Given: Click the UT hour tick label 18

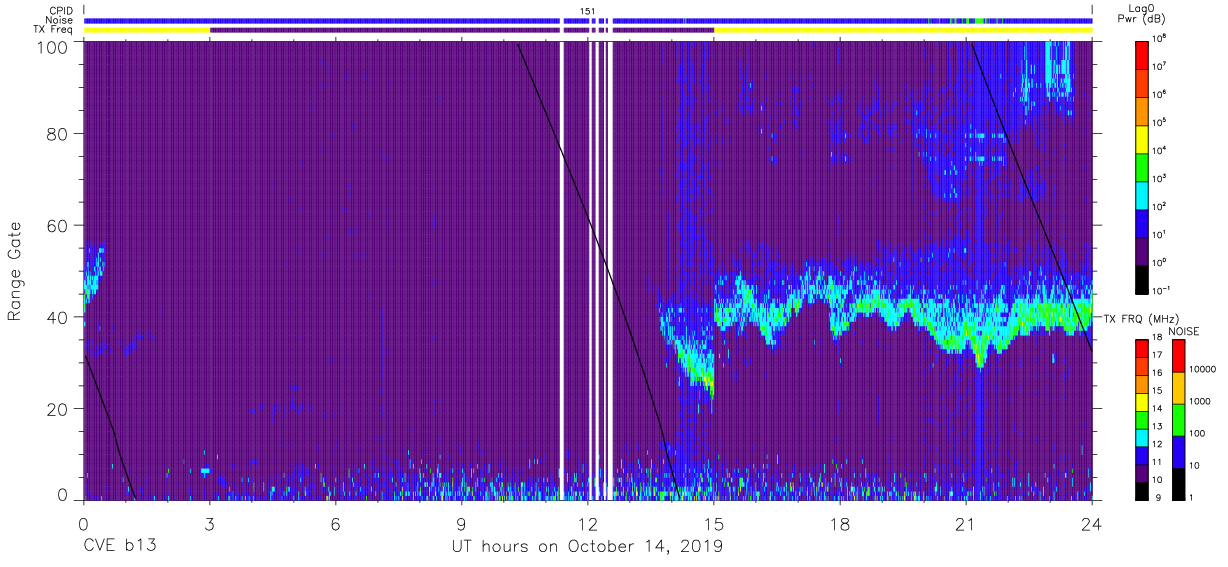Looking at the screenshot, I should tap(840, 523).
